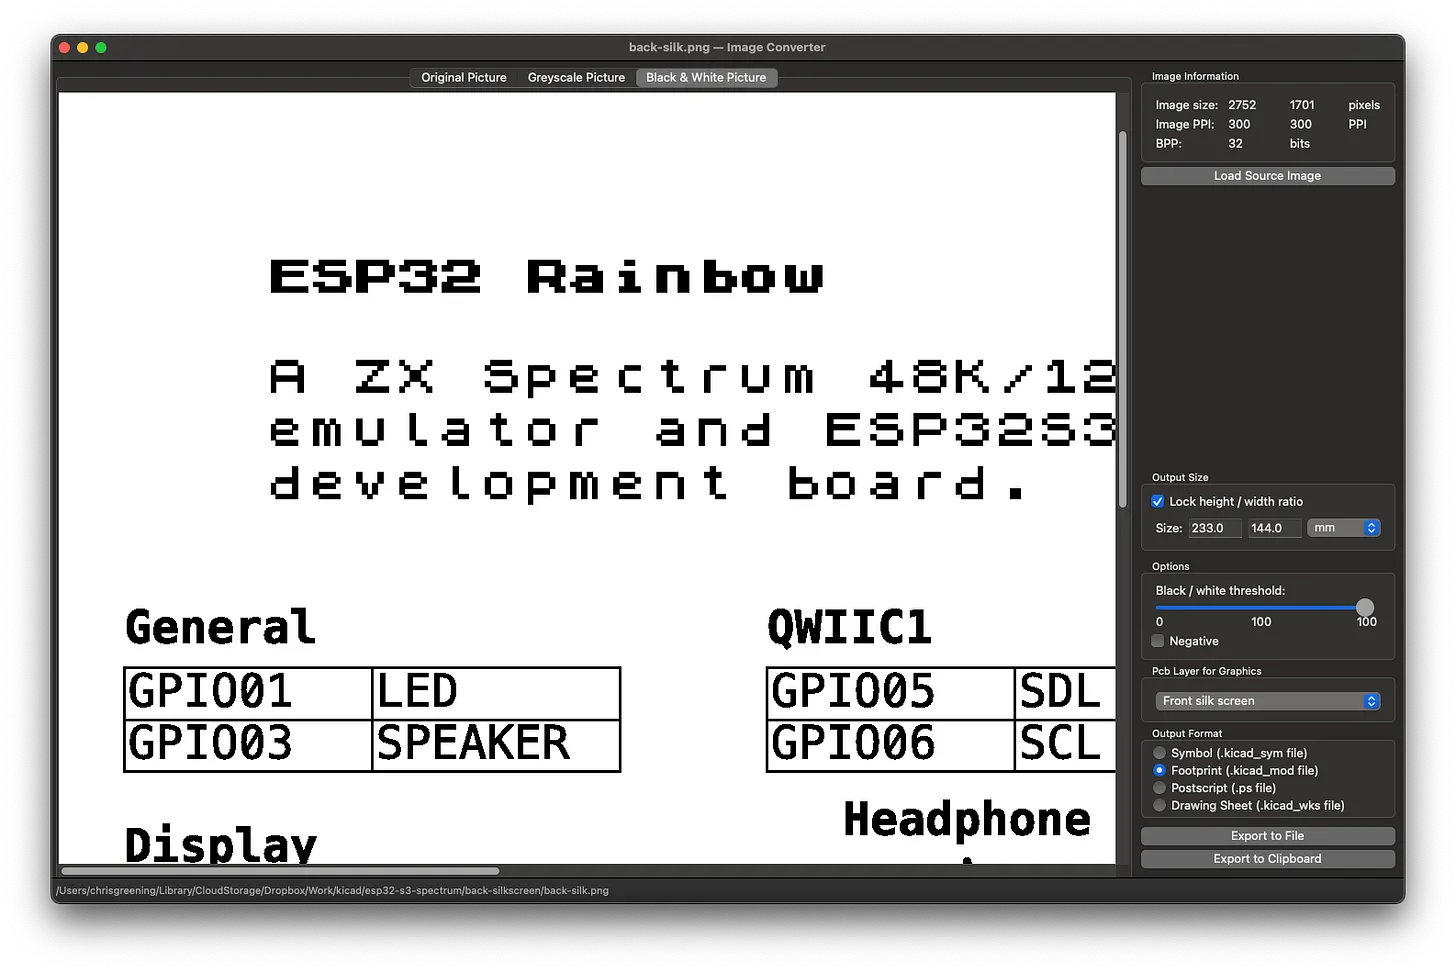Click the Load Source Image button

(1267, 176)
